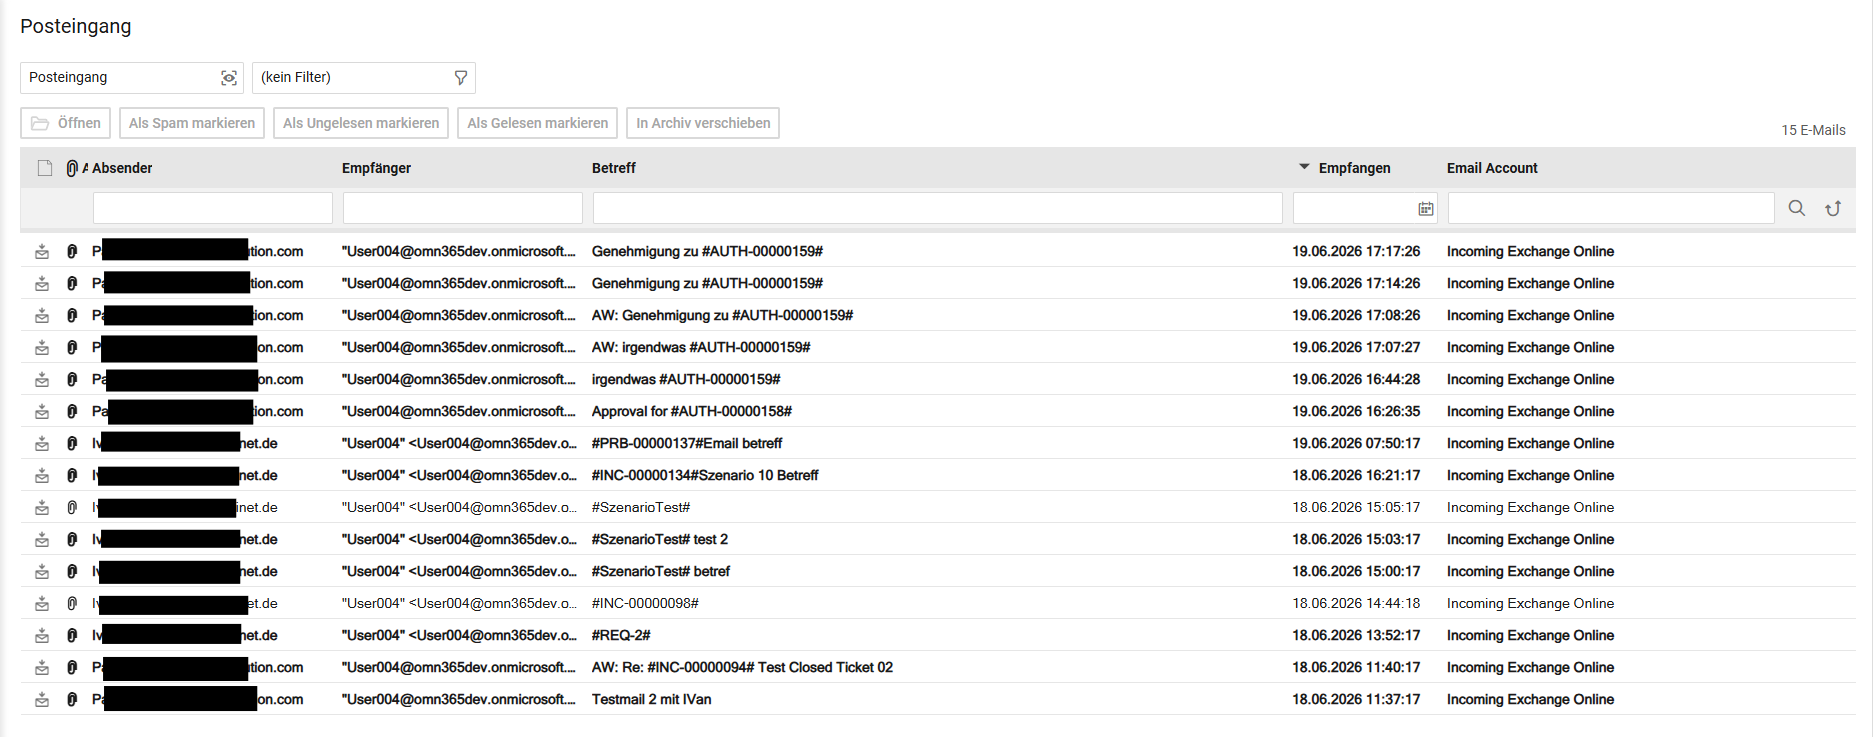Click attachment paperclip of #REQ-2# email
The height and width of the screenshot is (737, 1875).
pos(72,635)
